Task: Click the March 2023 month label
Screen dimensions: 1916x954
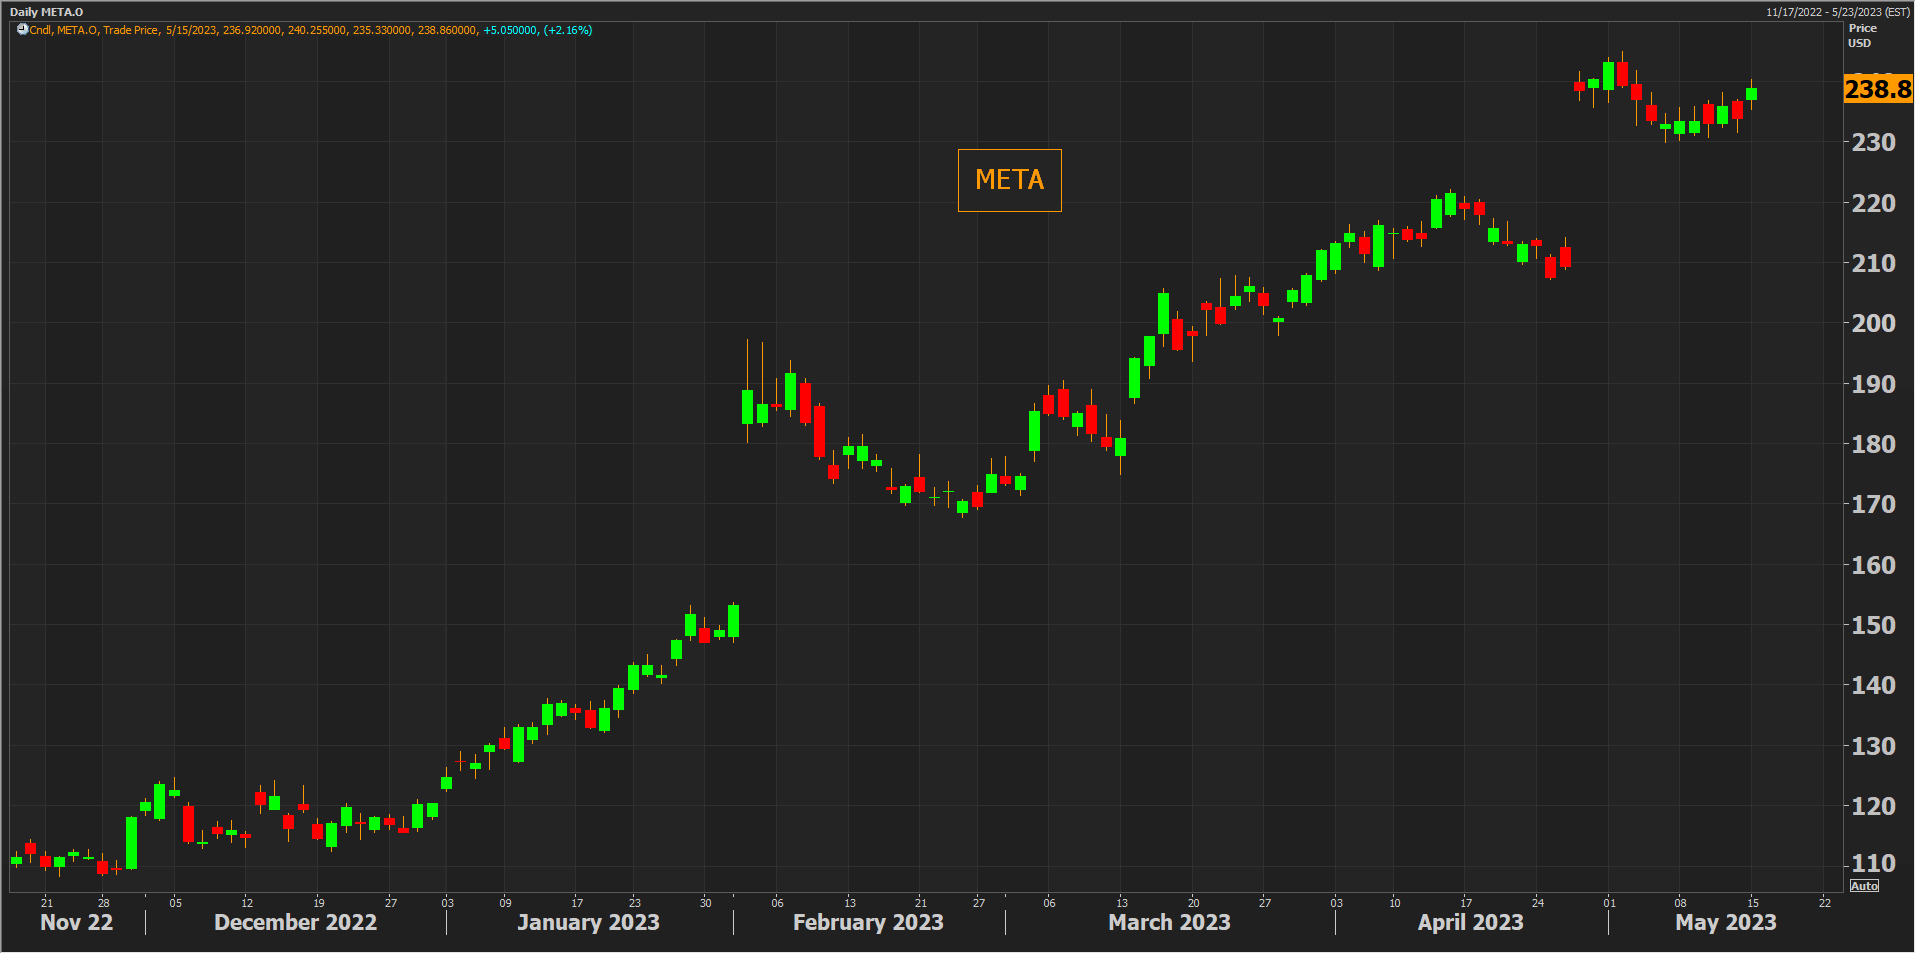Action: pos(1169,922)
